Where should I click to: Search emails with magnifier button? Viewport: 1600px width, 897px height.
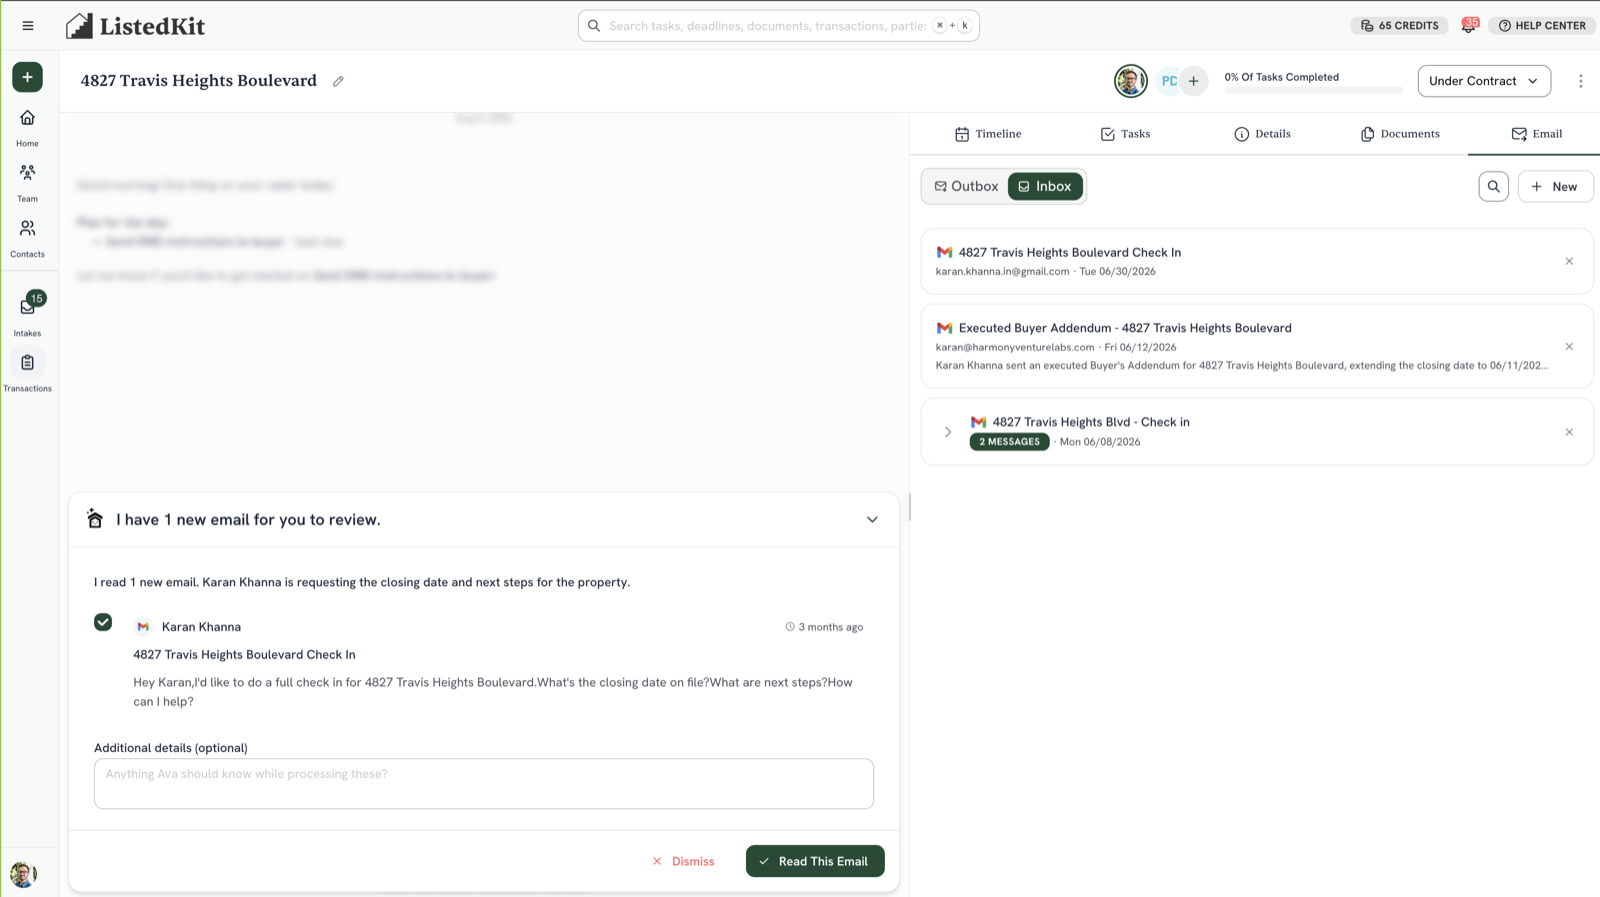click(x=1493, y=186)
